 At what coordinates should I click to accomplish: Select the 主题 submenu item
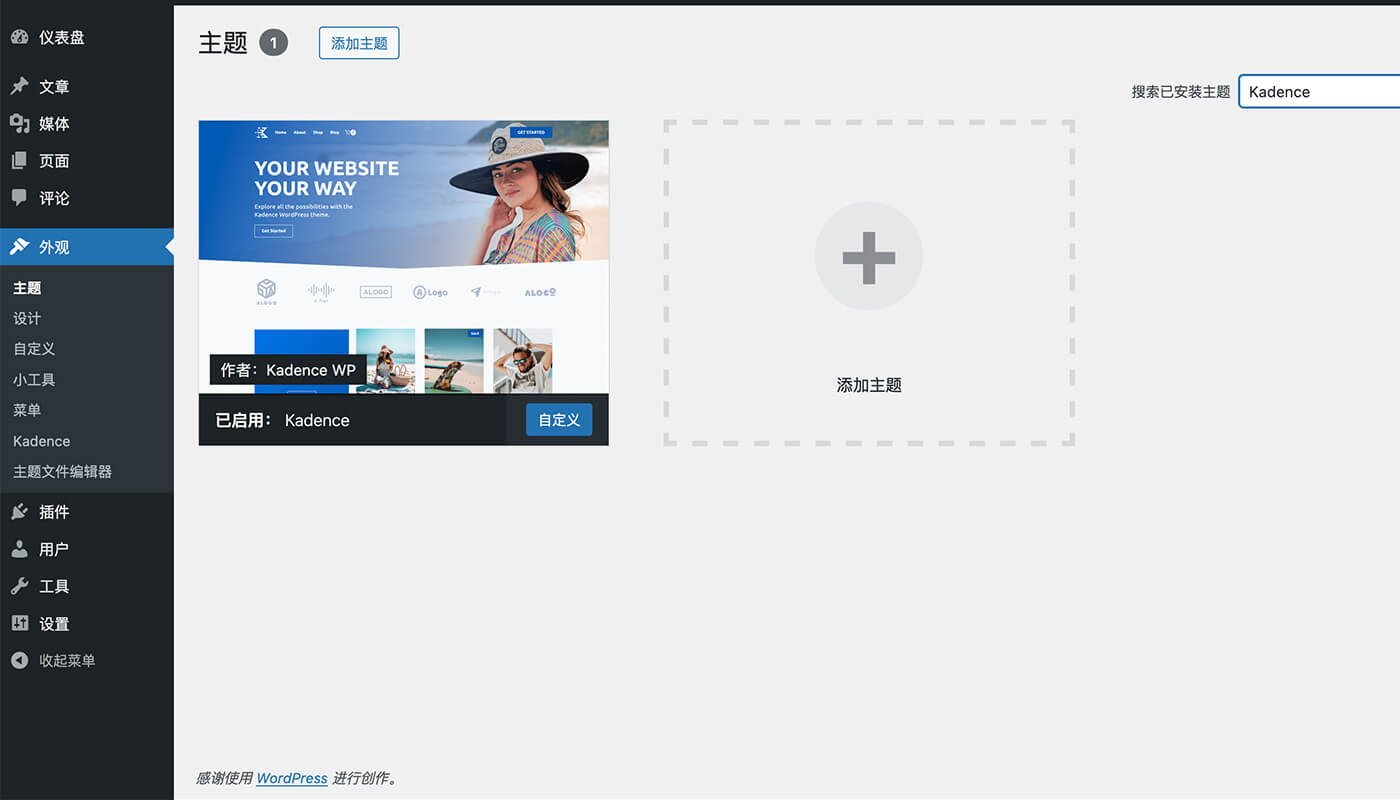coord(27,288)
